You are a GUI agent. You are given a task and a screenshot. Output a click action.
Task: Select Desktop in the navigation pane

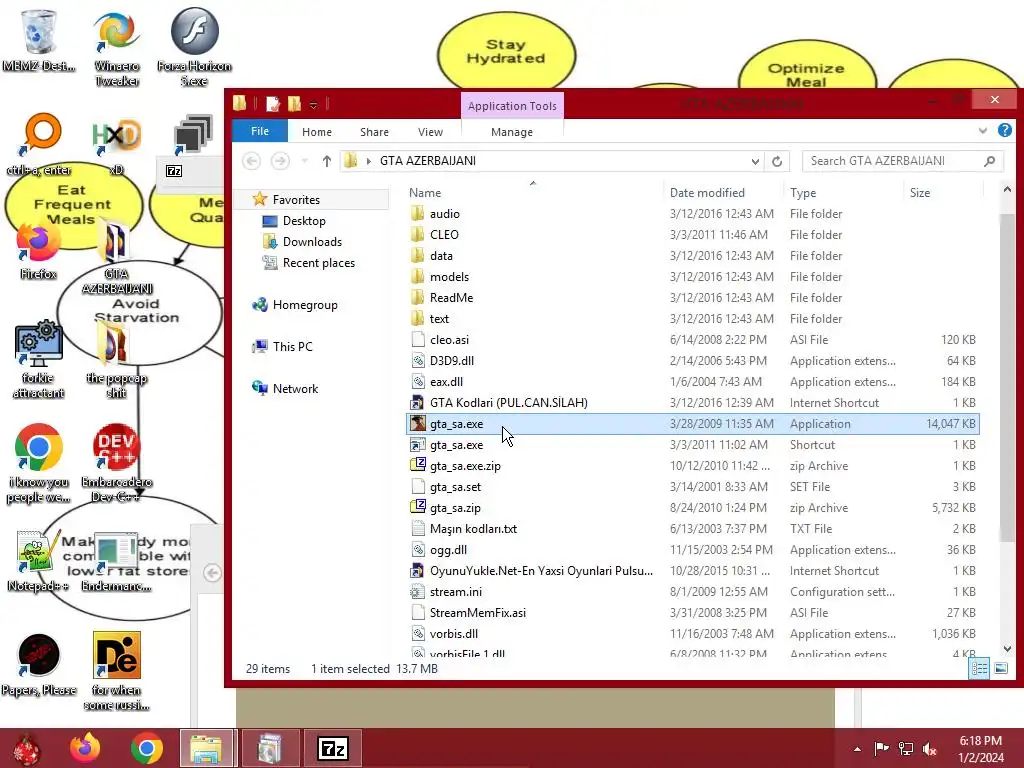click(304, 221)
